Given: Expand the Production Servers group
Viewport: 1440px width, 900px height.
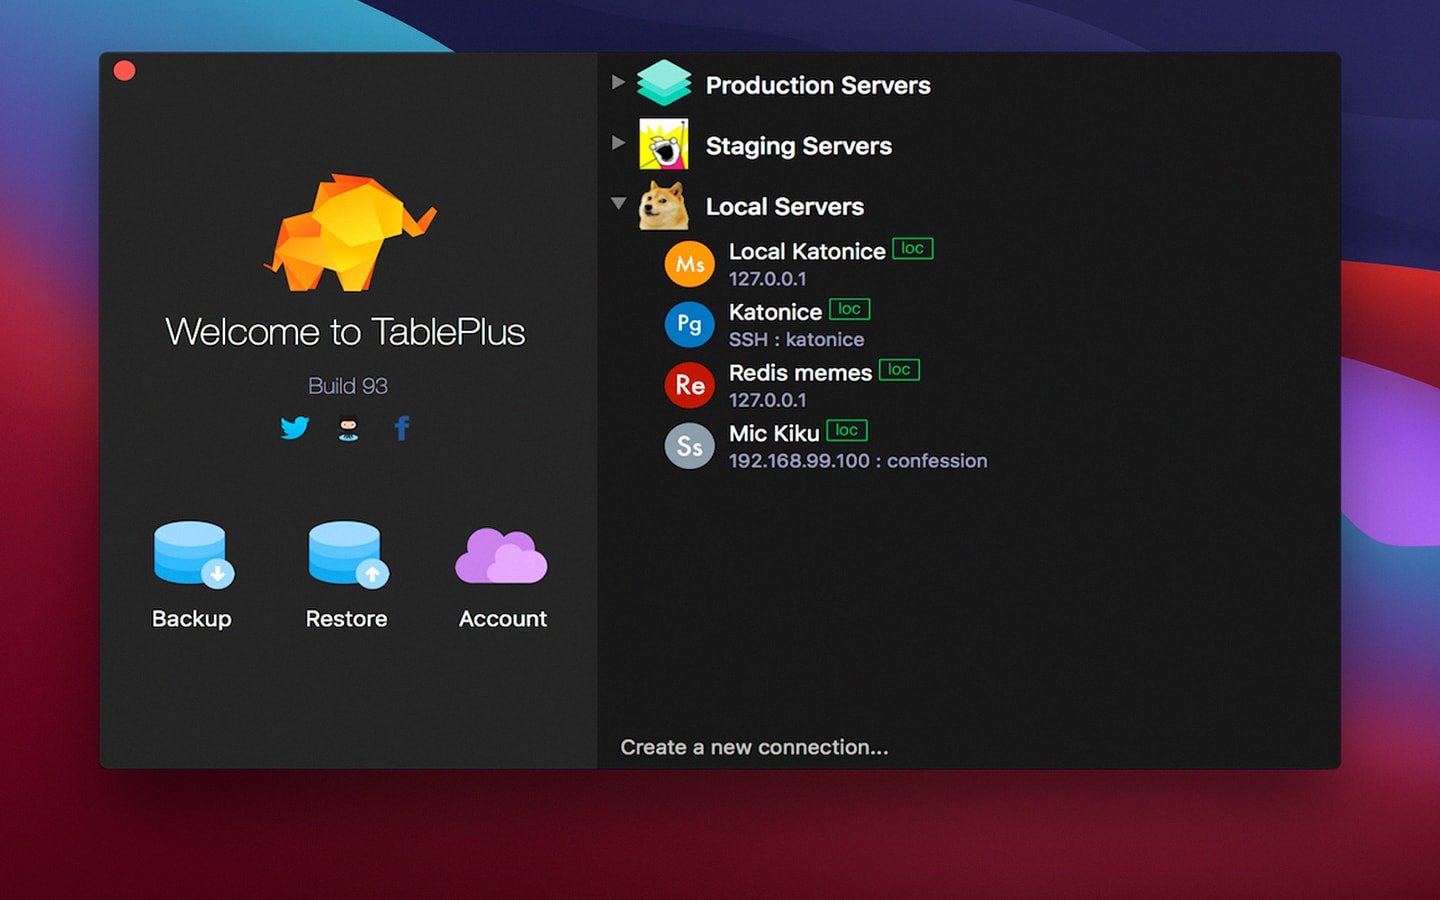Looking at the screenshot, I should coord(618,82).
